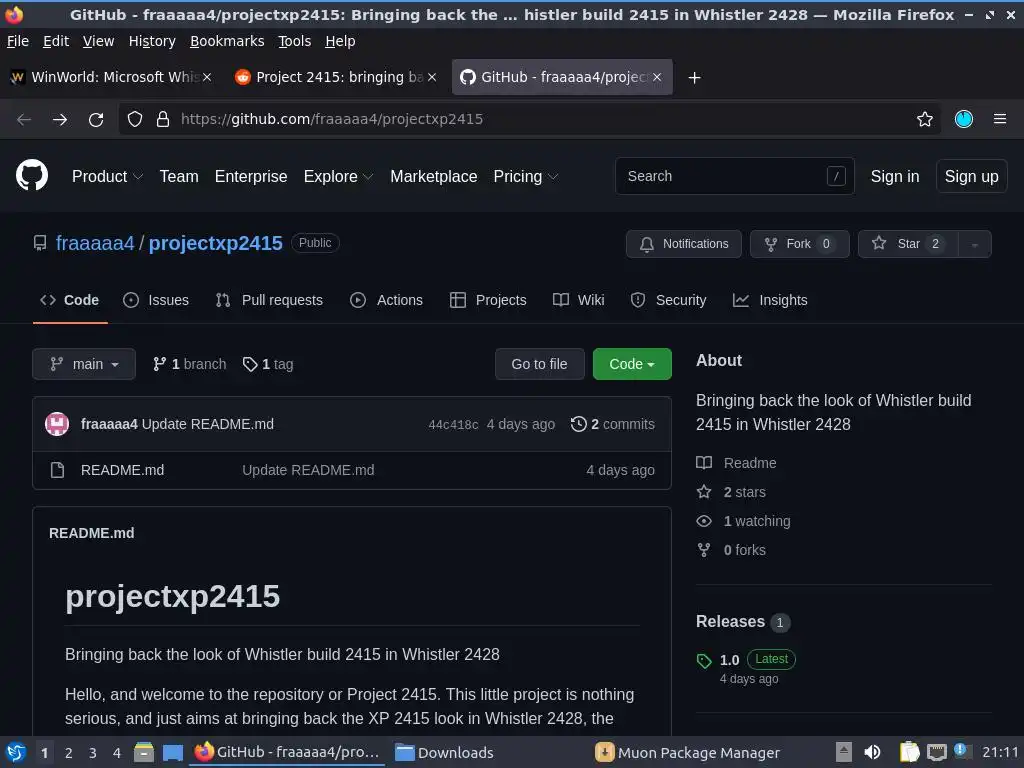Viewport: 1024px width, 768px height.
Task: Click the URL address bar
Action: [529, 119]
